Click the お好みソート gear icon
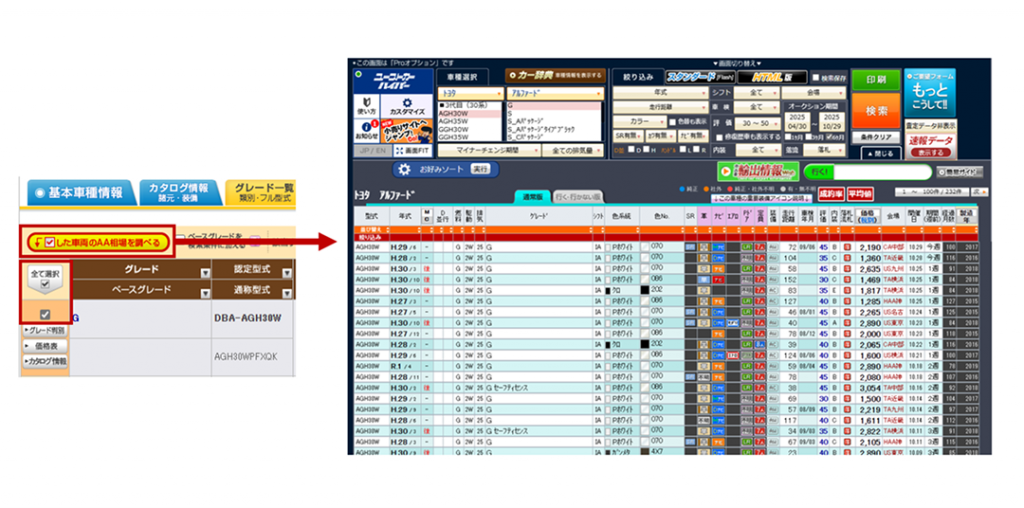The width and height of the screenshot is (1024, 508). 404,170
